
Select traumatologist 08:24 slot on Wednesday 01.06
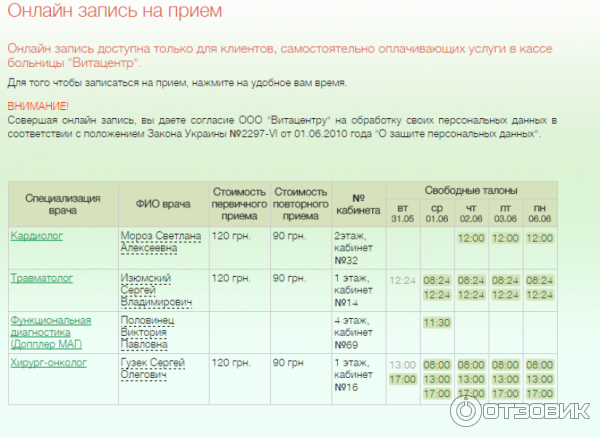[437, 281]
